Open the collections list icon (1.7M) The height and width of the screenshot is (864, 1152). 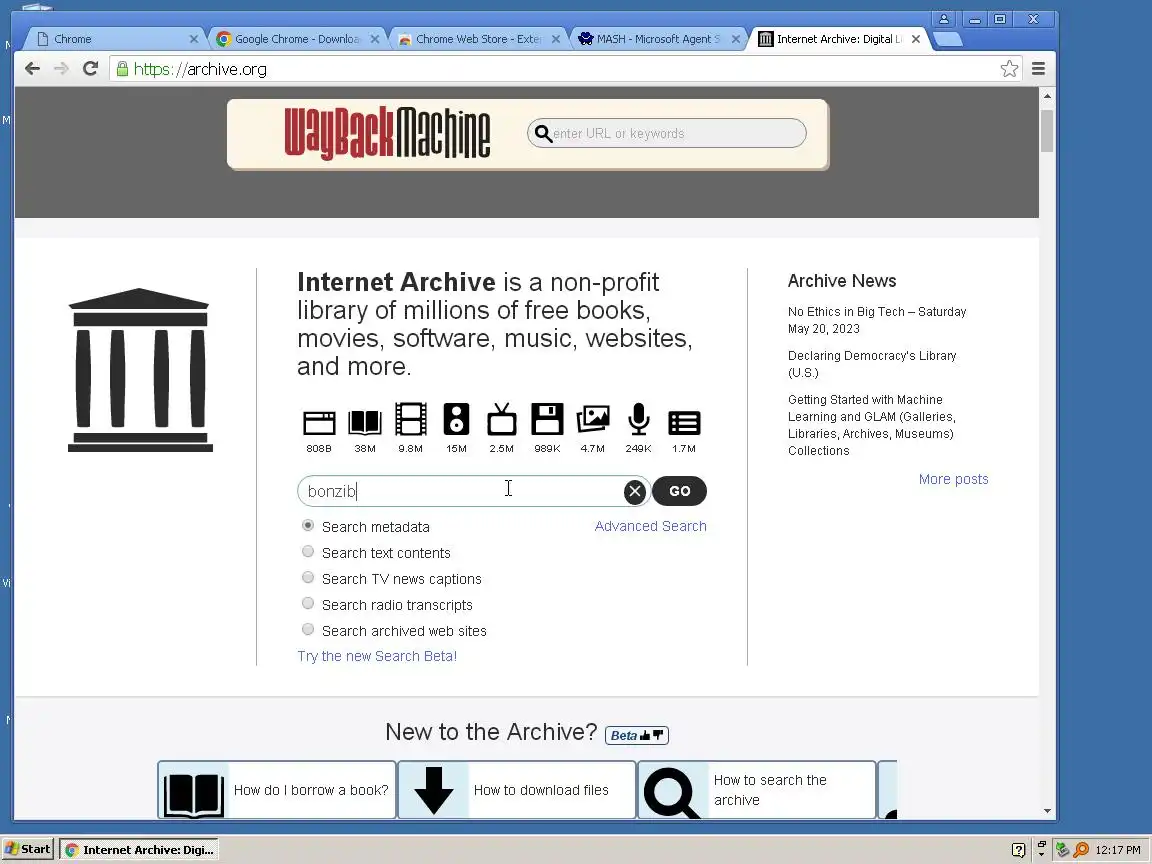pos(684,423)
